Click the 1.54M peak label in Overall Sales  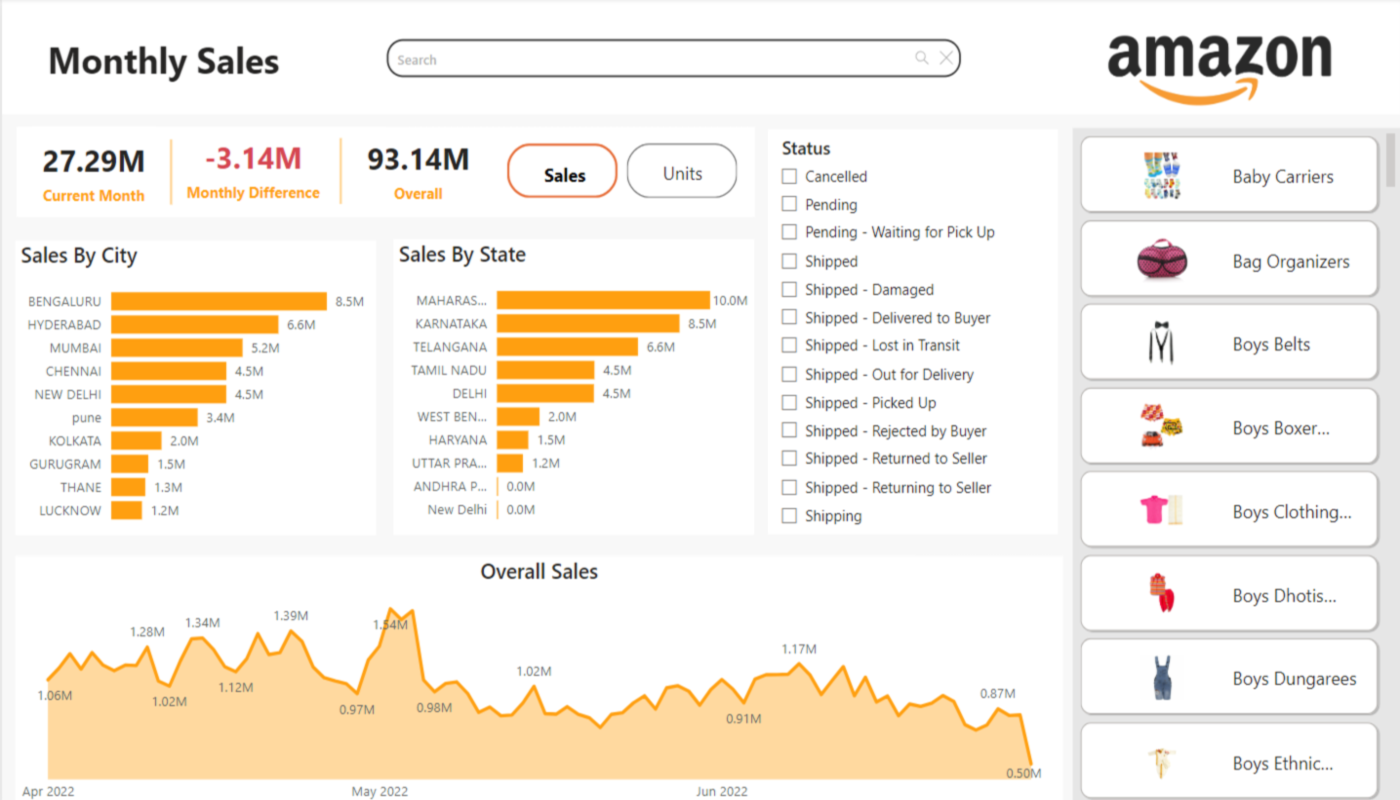pyautogui.click(x=390, y=625)
